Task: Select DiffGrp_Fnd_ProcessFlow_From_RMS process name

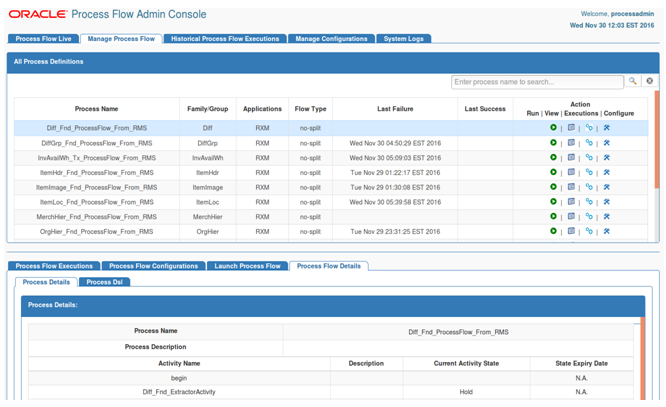Action: [x=97, y=143]
